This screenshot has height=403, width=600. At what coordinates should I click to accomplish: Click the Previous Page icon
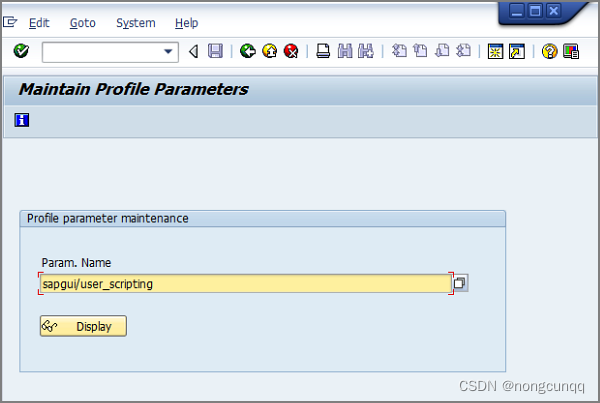pos(421,51)
